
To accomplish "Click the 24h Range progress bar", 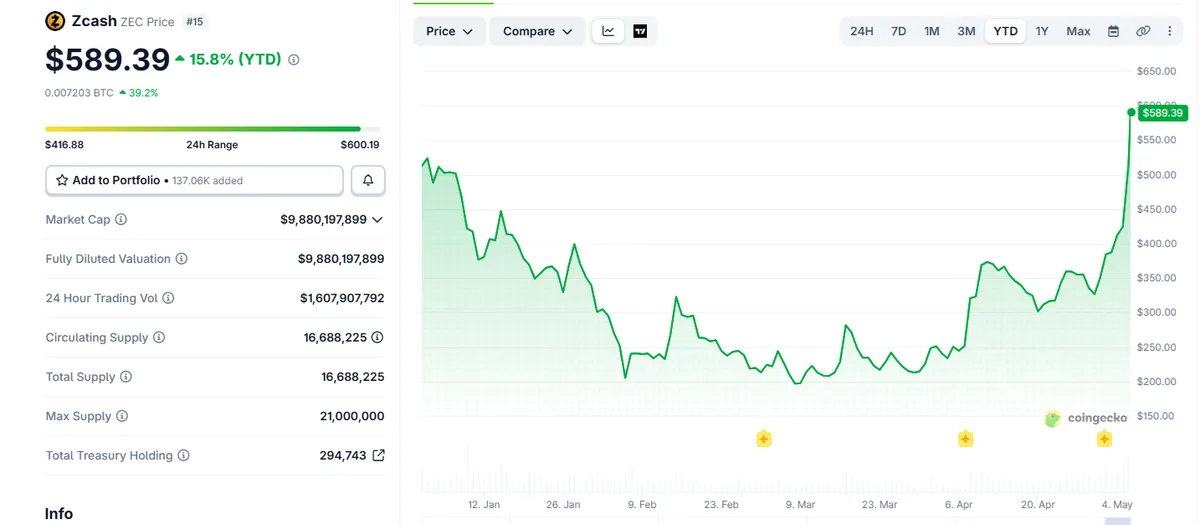I will pos(212,129).
